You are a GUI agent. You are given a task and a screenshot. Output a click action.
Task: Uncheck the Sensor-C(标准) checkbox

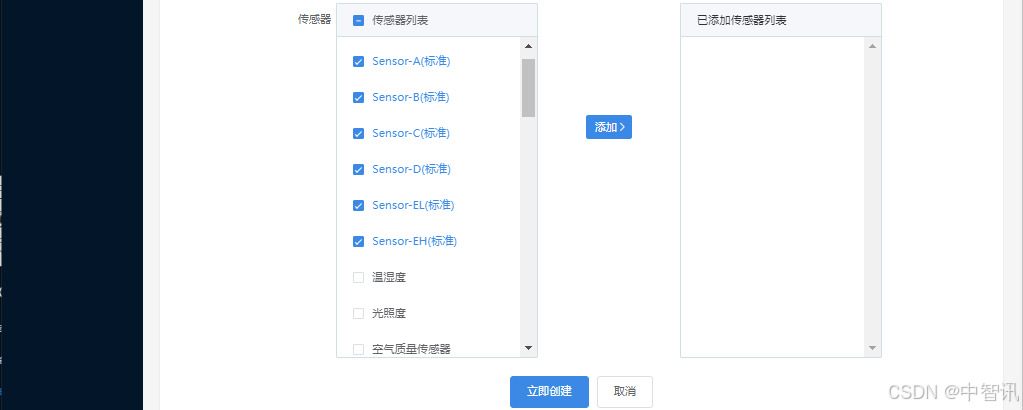click(358, 133)
